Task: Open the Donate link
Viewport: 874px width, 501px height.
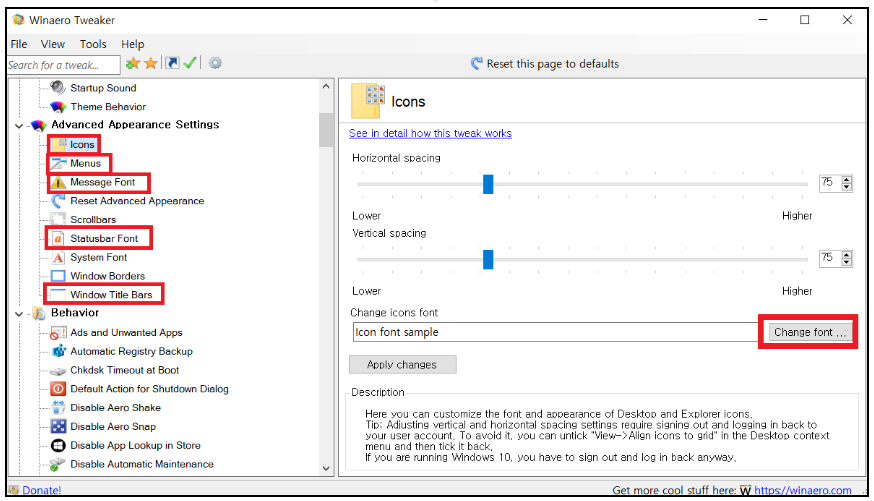Action: pos(41,490)
